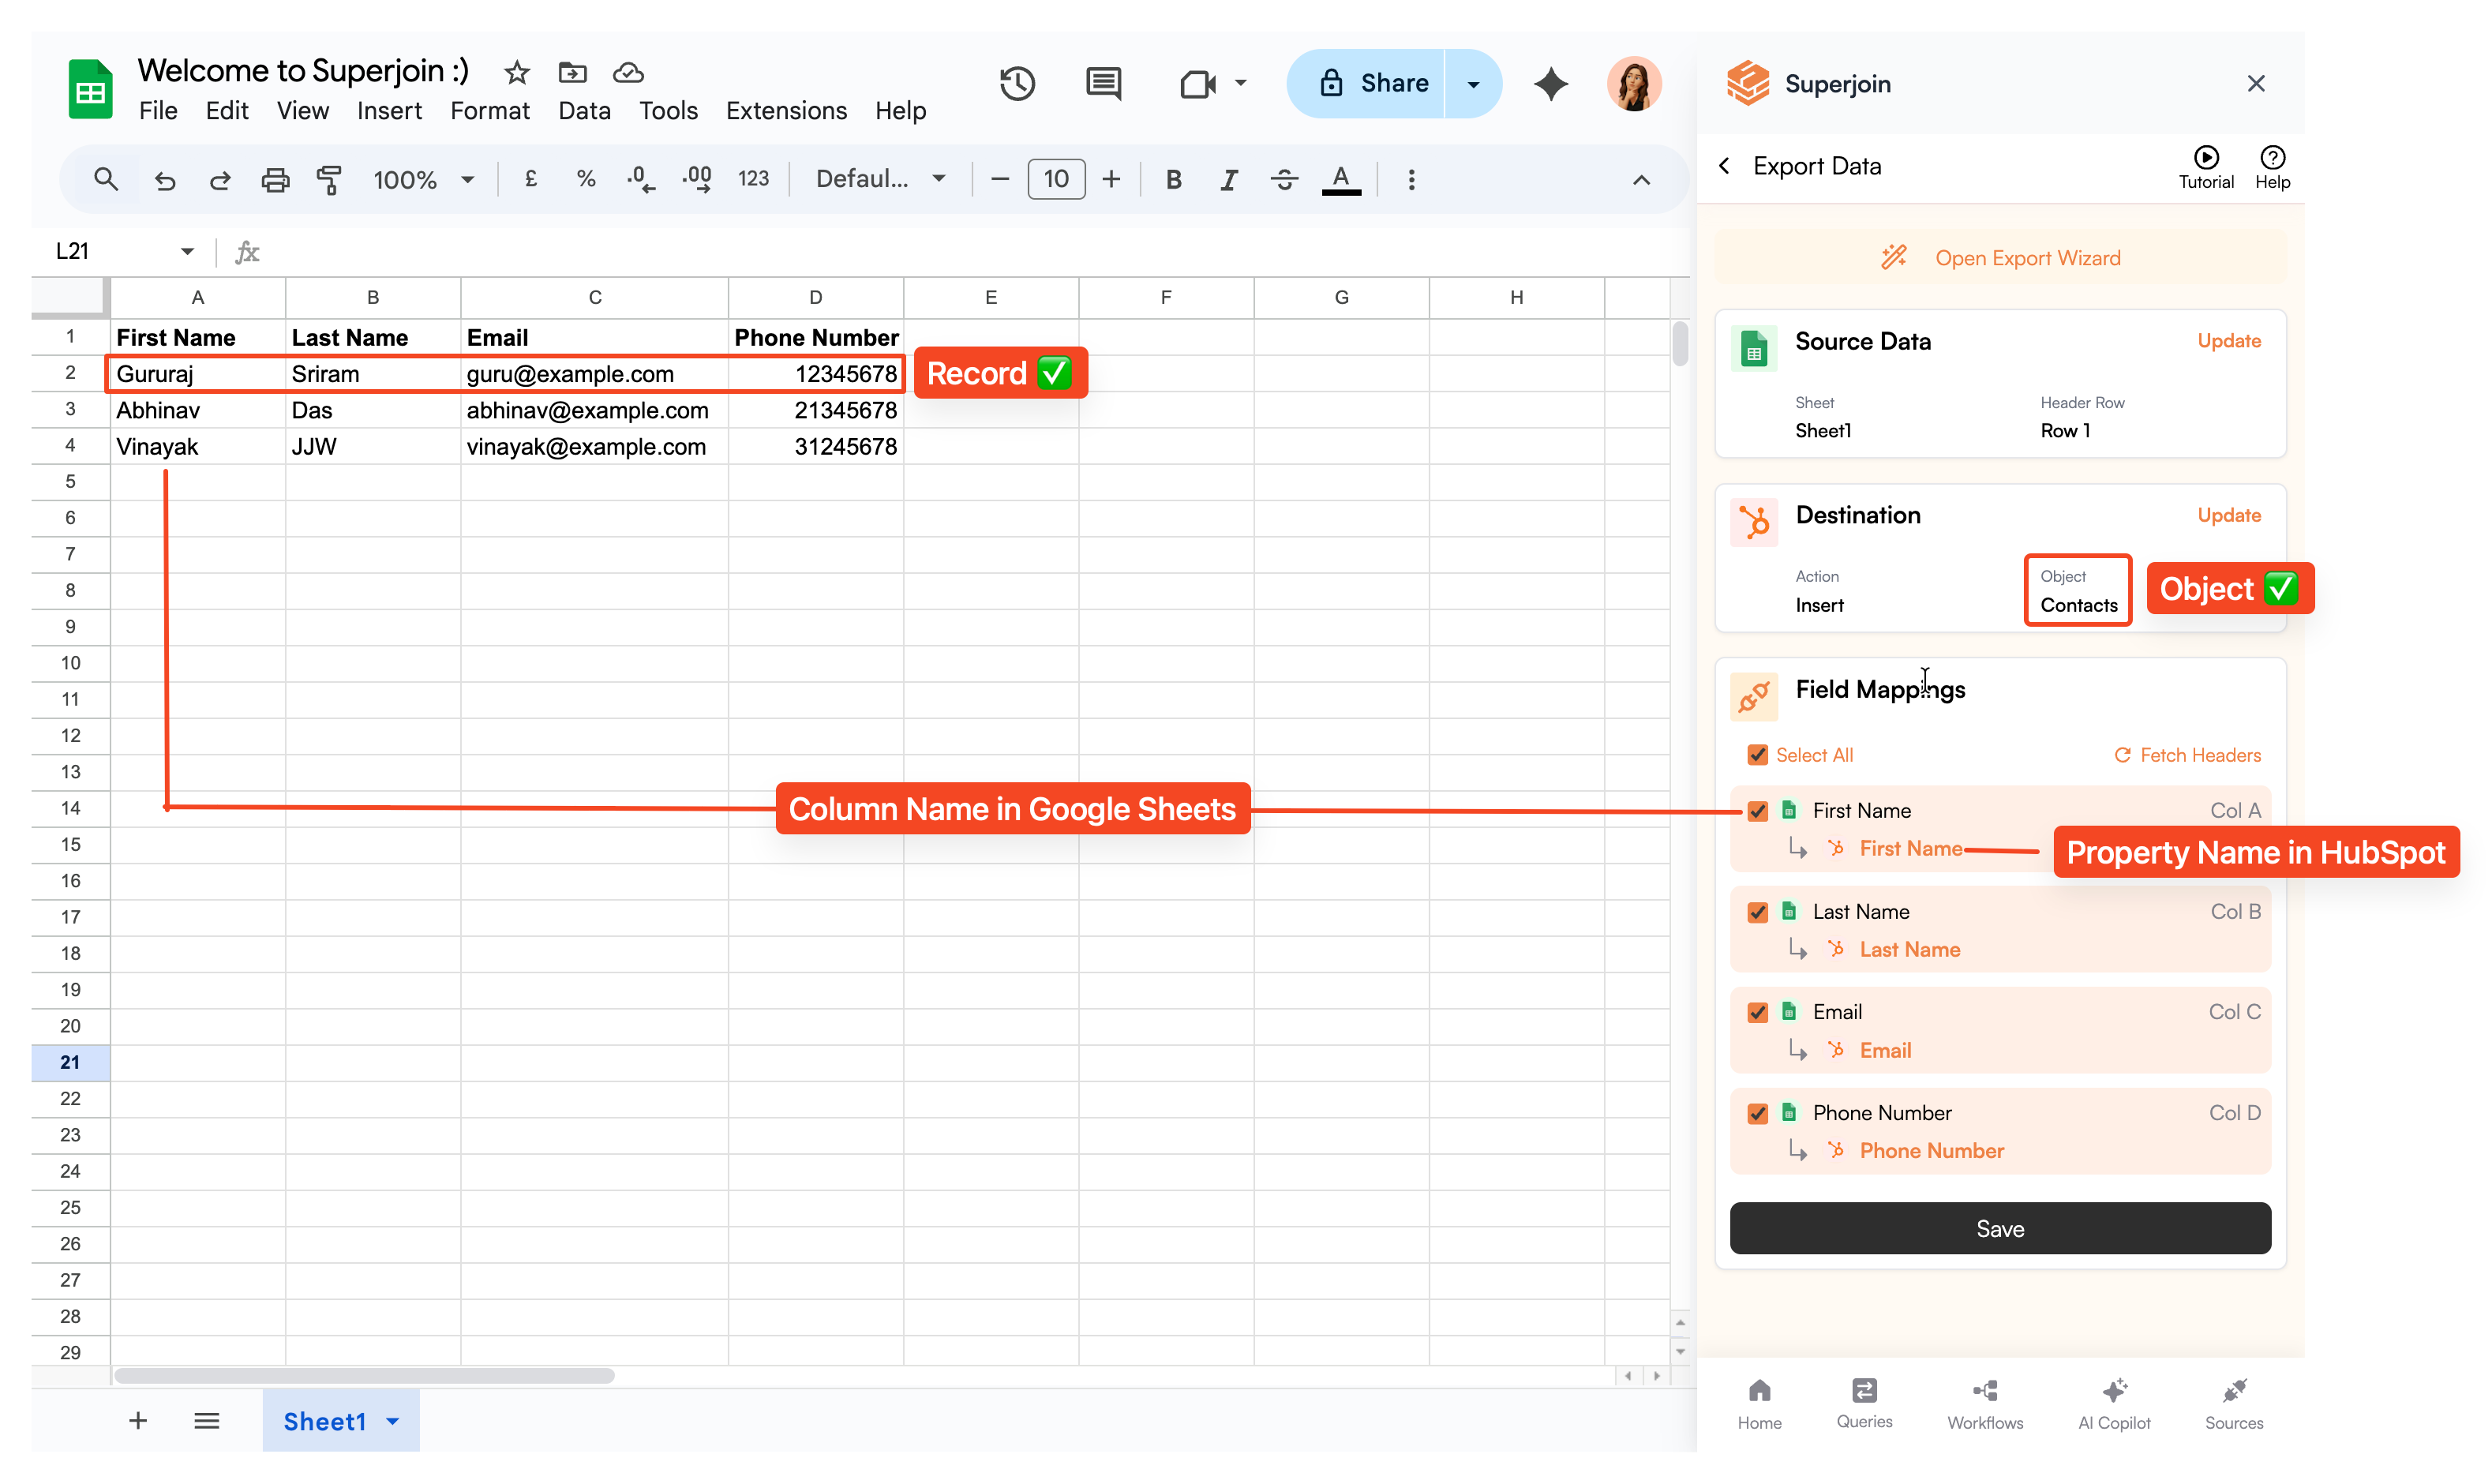2492x1484 pixels.
Task: Open the Format menu
Action: (x=489, y=111)
